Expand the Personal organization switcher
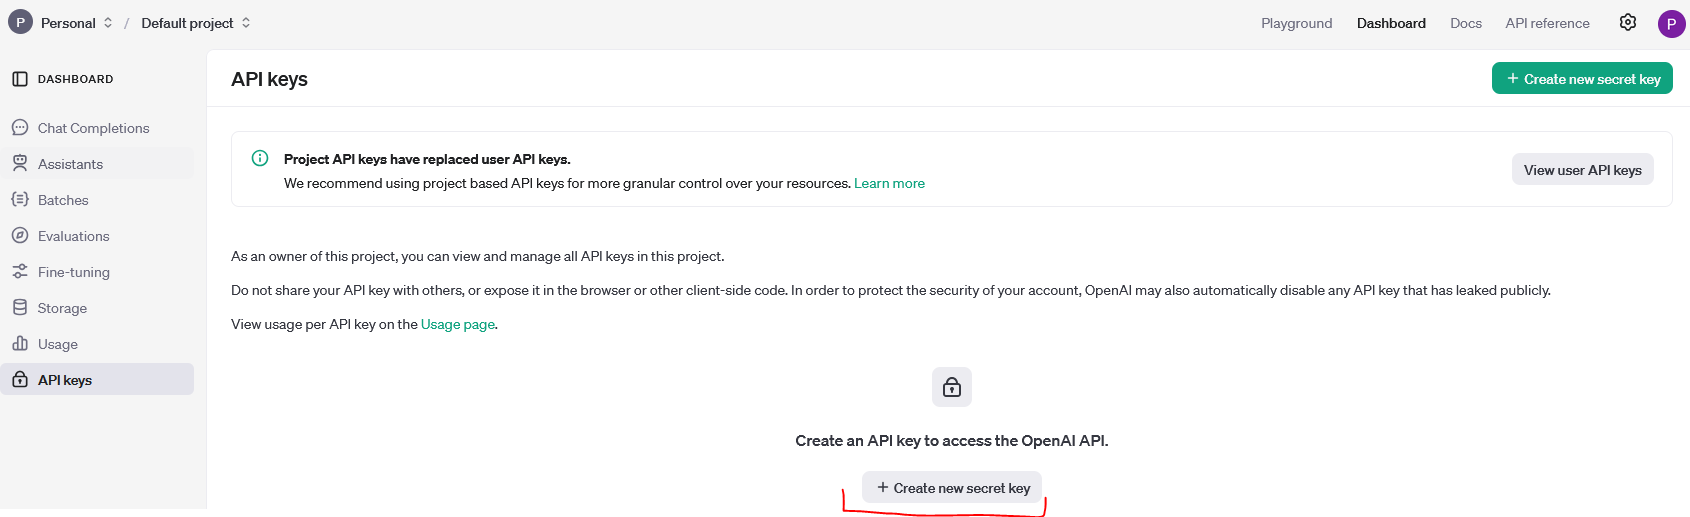Screen dimensions: 1690x517 (61, 23)
